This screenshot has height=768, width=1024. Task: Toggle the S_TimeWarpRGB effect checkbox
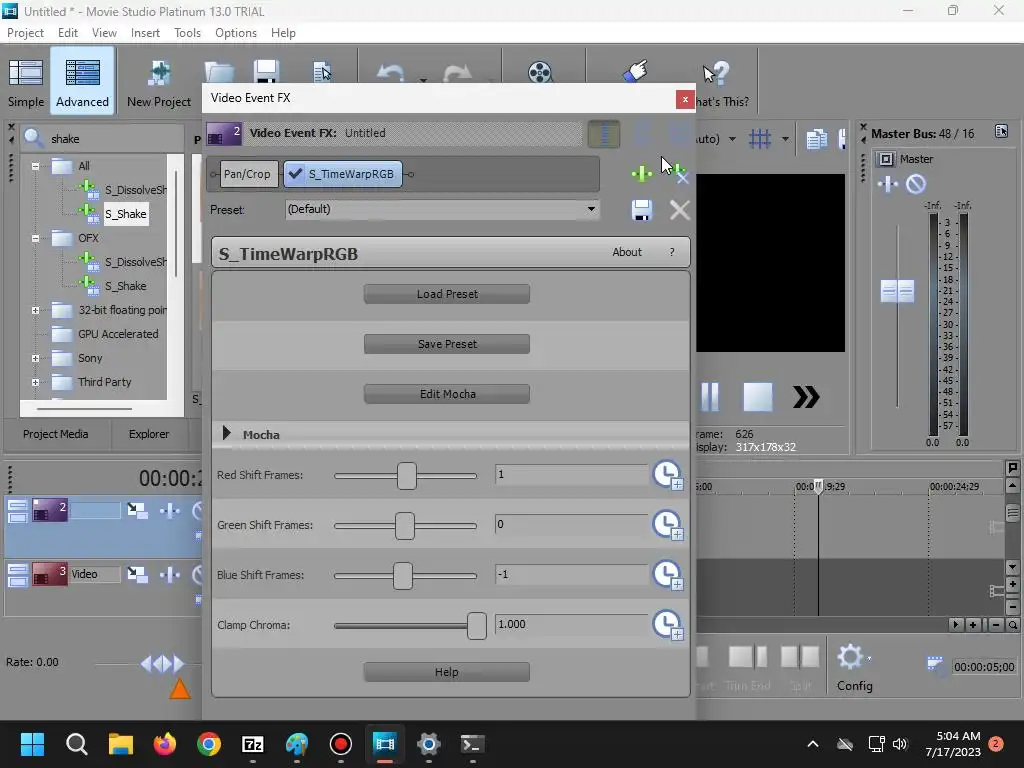[296, 174]
